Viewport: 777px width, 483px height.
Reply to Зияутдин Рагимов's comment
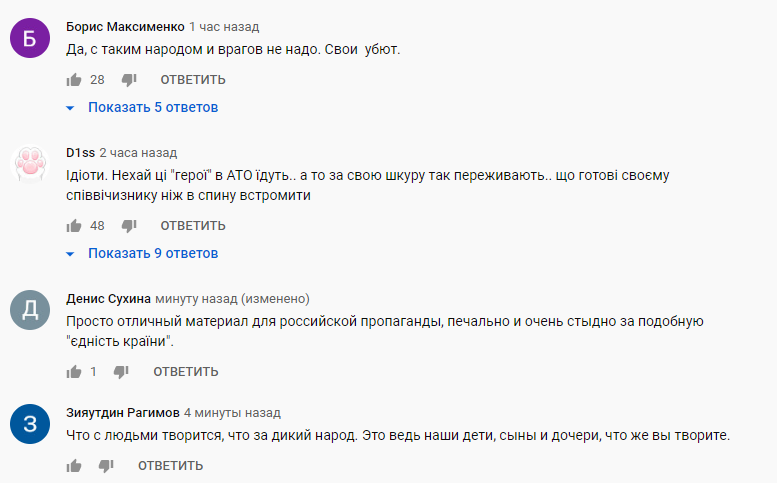(x=171, y=466)
